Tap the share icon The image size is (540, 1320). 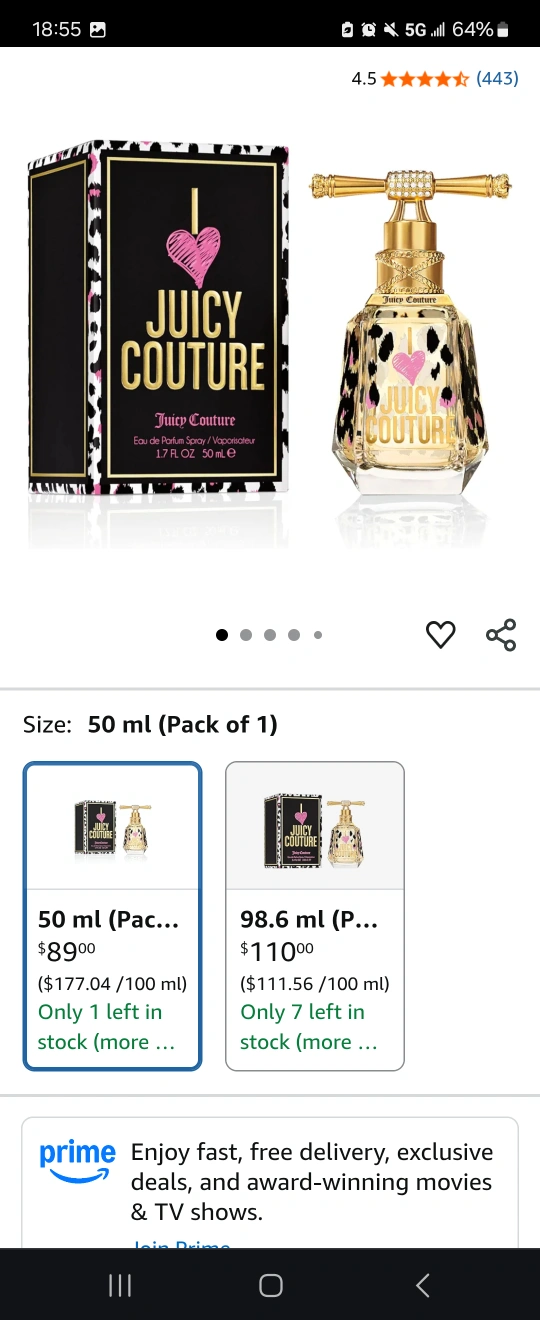point(501,635)
